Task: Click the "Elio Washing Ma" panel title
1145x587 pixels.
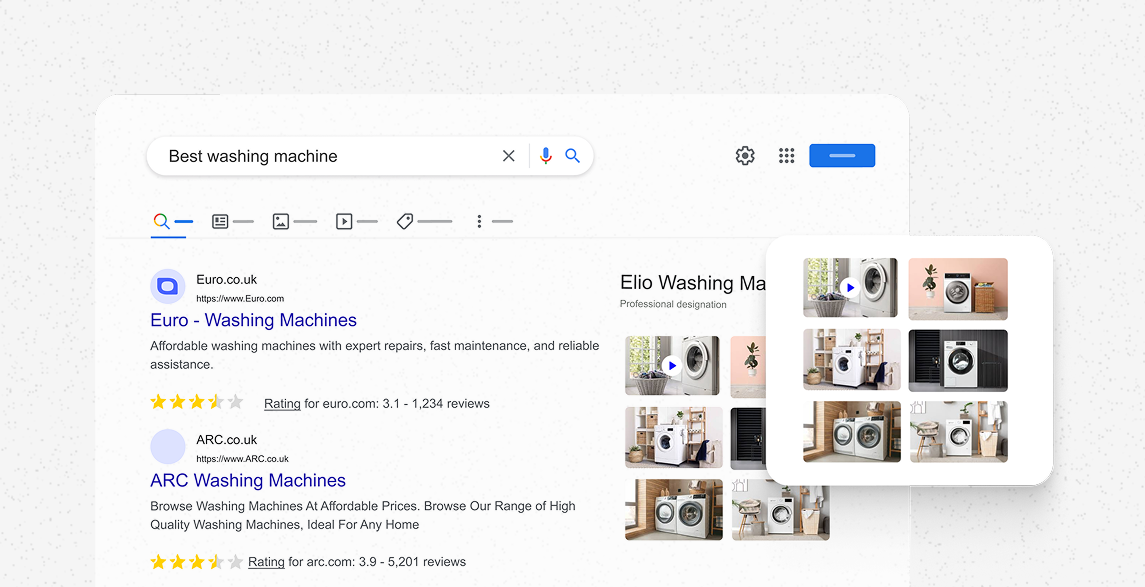Action: coord(692,283)
